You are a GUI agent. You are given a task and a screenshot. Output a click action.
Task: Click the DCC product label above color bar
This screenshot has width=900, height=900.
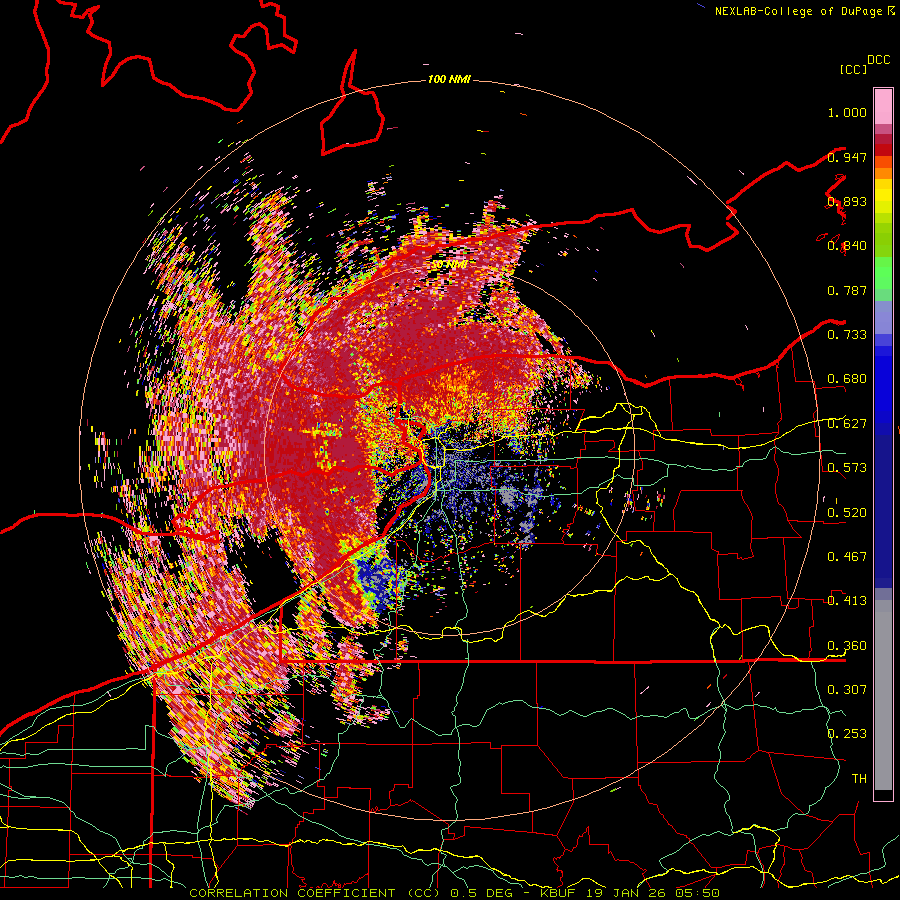pos(879,60)
